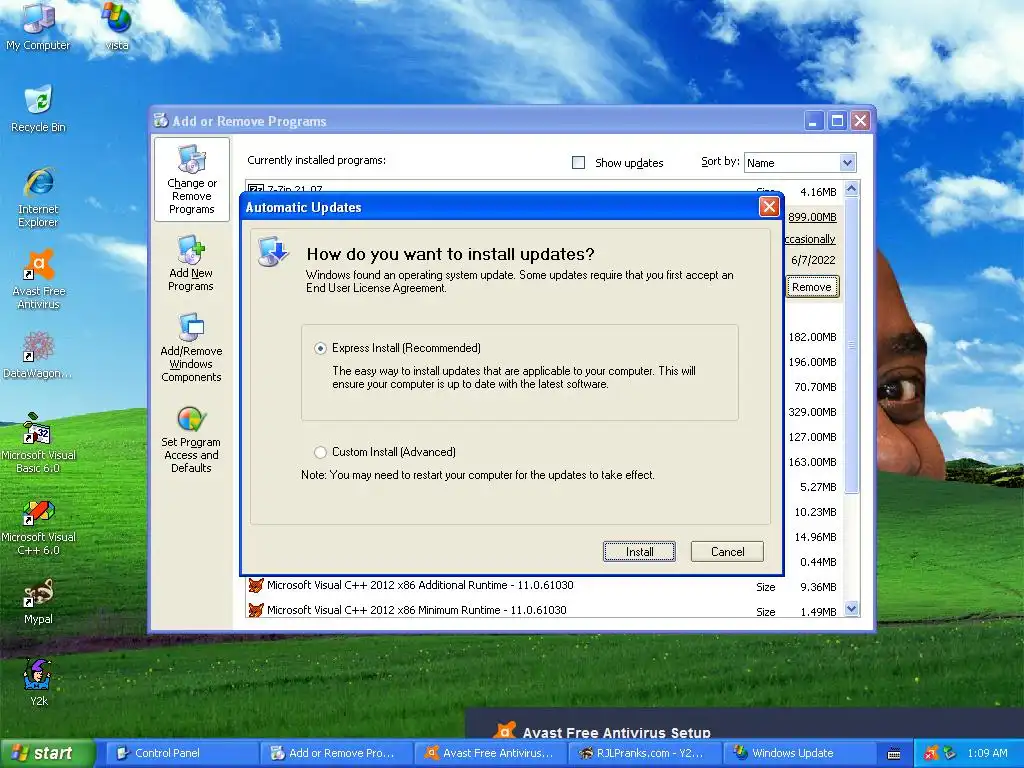This screenshot has width=1024, height=768.
Task: Click program list scrollbar up arrow
Action: pos(852,189)
